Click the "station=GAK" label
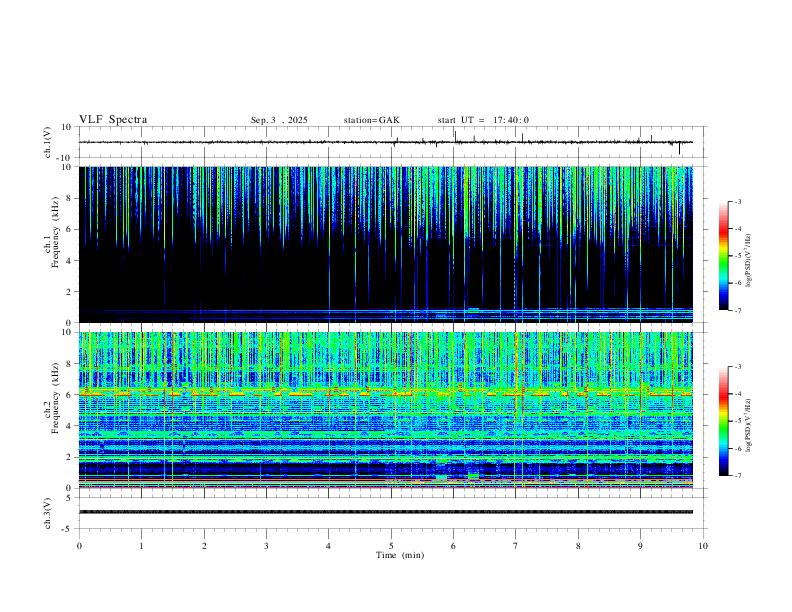The height and width of the screenshot is (612, 792). tap(371, 120)
